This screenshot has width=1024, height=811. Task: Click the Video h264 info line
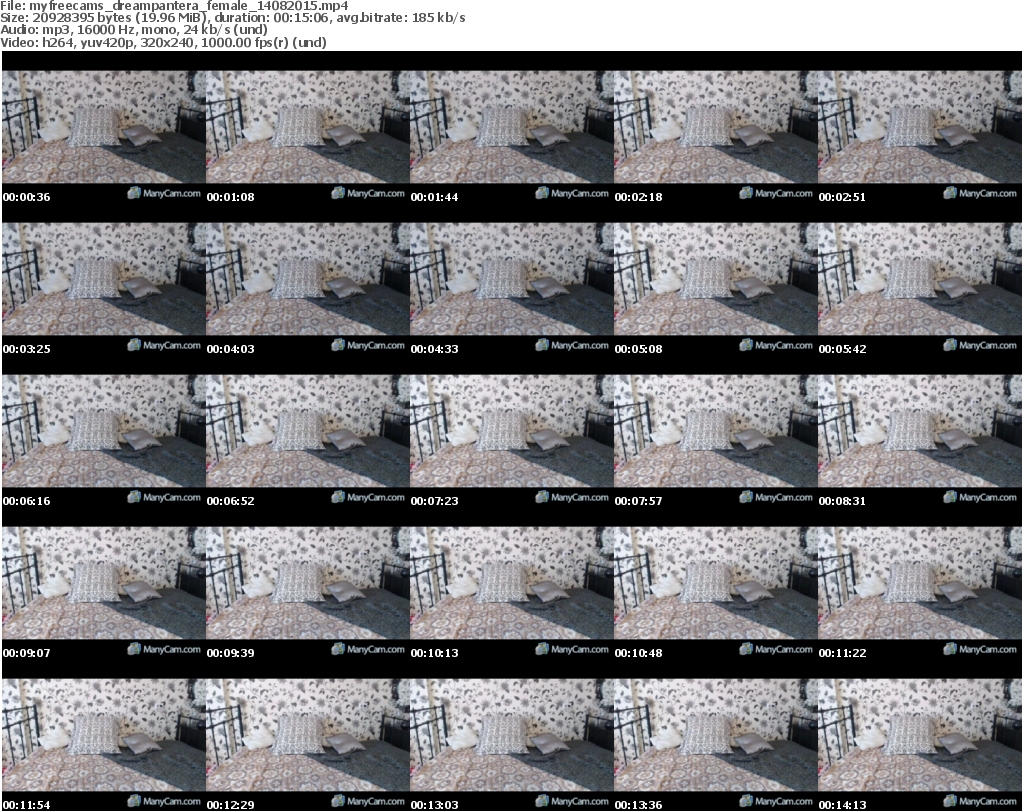coord(163,42)
